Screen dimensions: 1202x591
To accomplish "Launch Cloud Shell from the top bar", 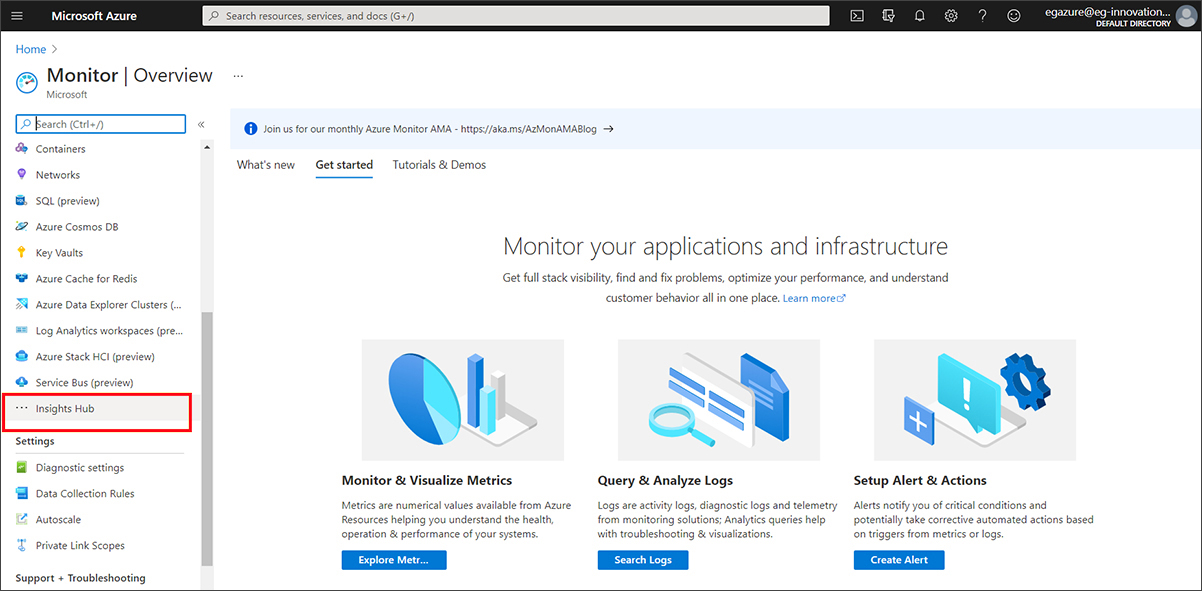I will [857, 16].
